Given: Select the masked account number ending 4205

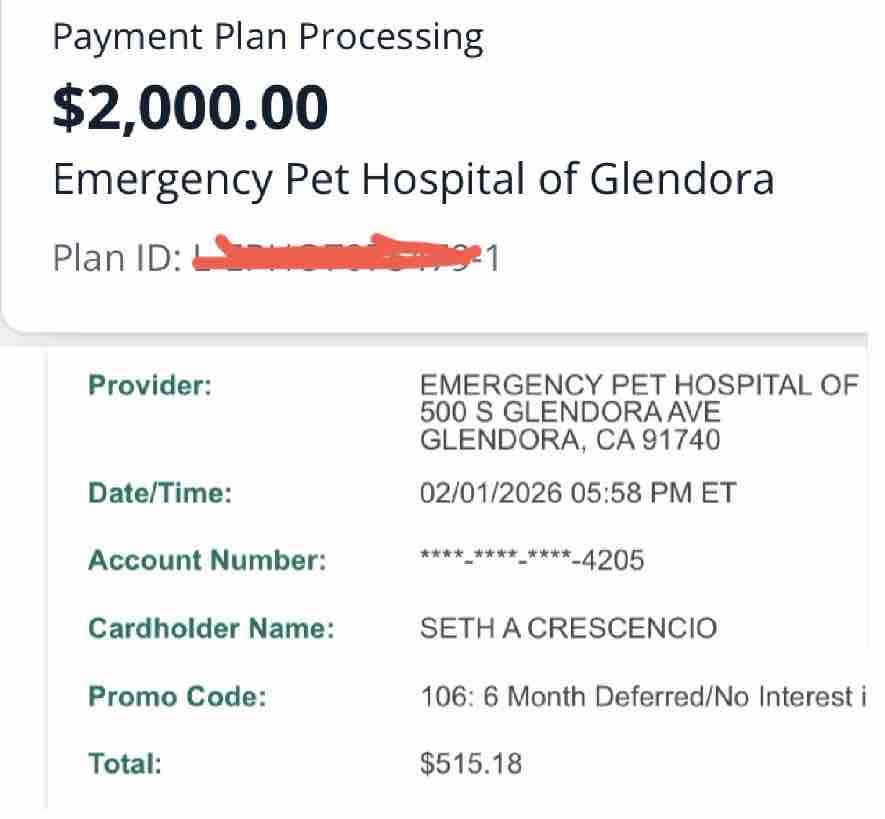Looking at the screenshot, I should point(532,560).
